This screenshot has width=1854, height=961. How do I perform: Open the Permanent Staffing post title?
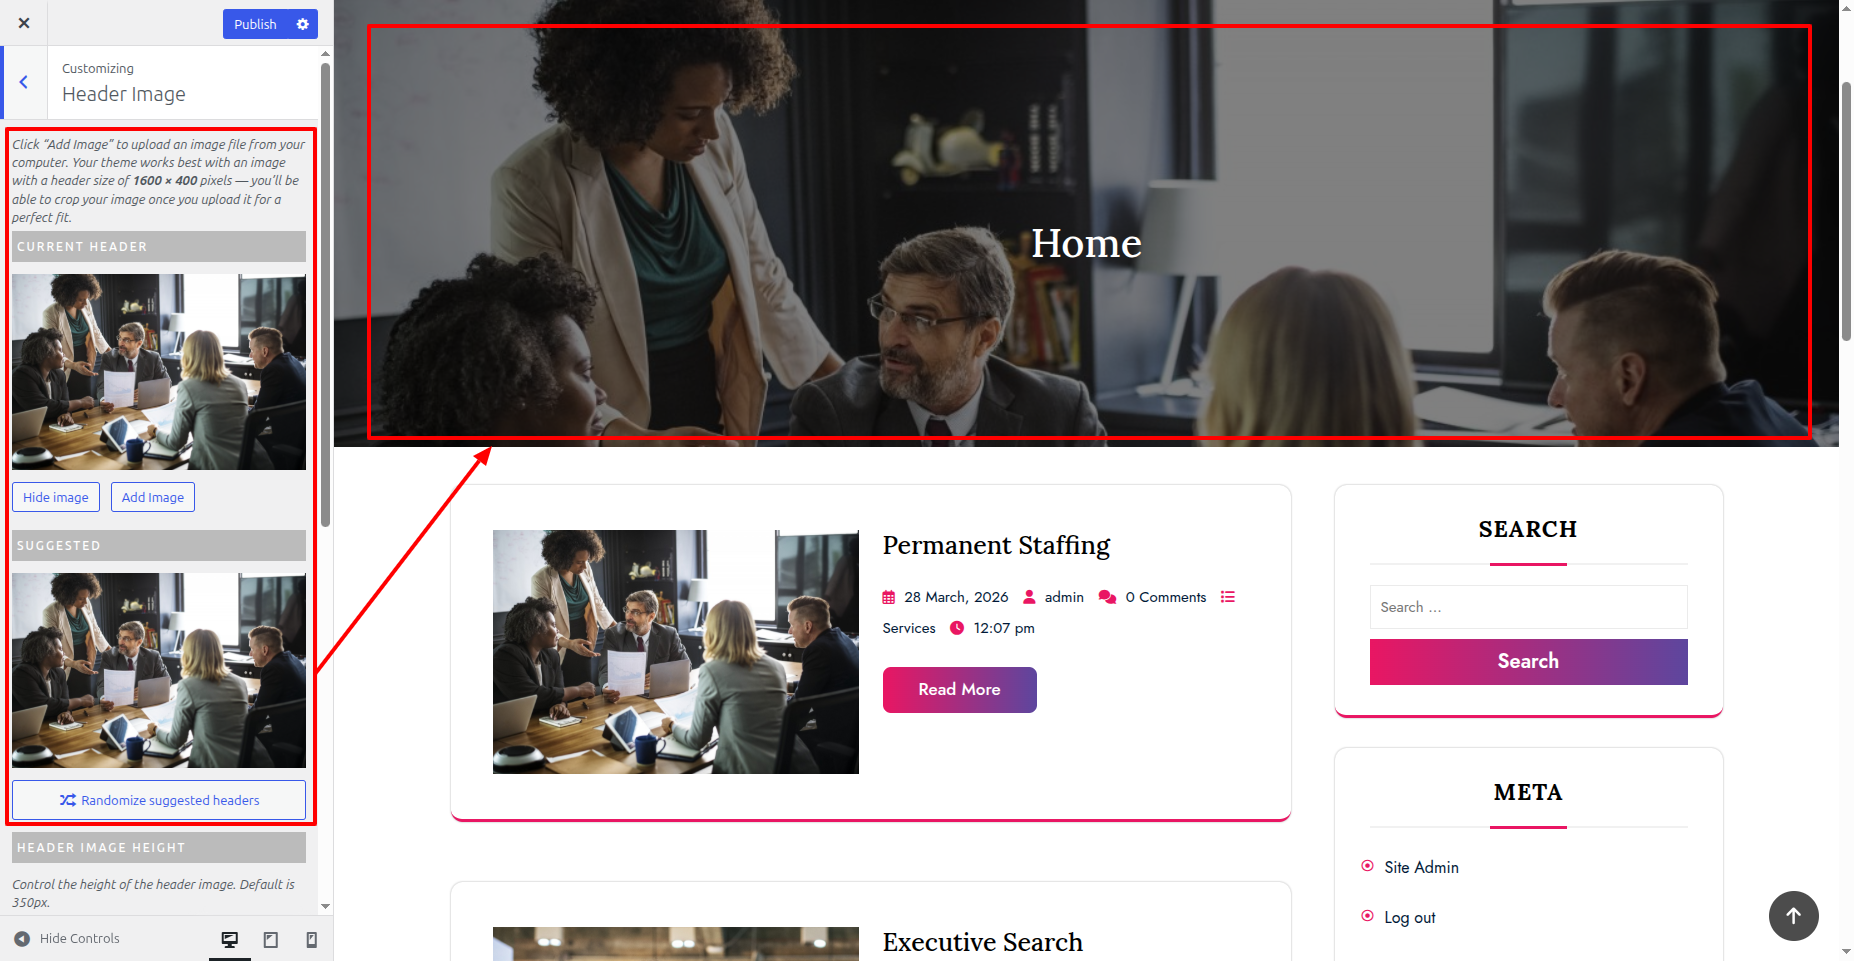coord(996,546)
